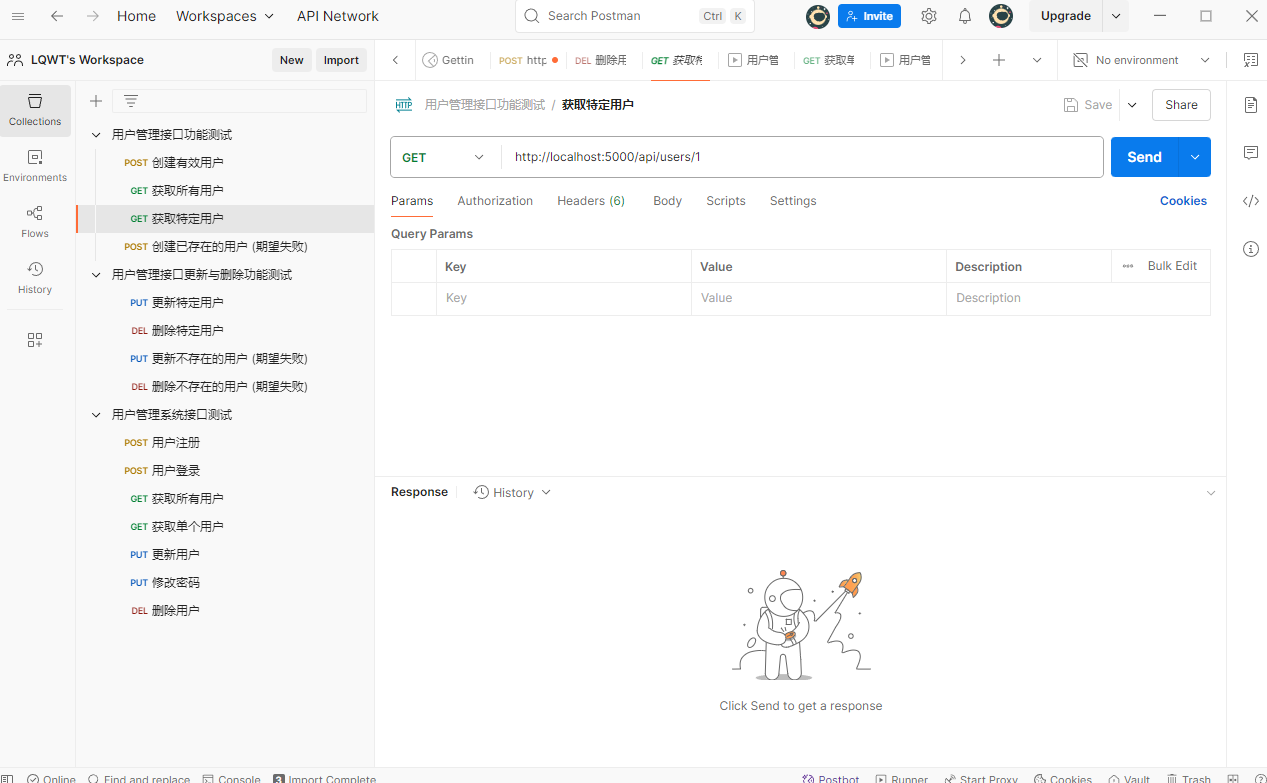Open the No environment selector
The width and height of the screenshot is (1267, 783).
coord(1140,59)
